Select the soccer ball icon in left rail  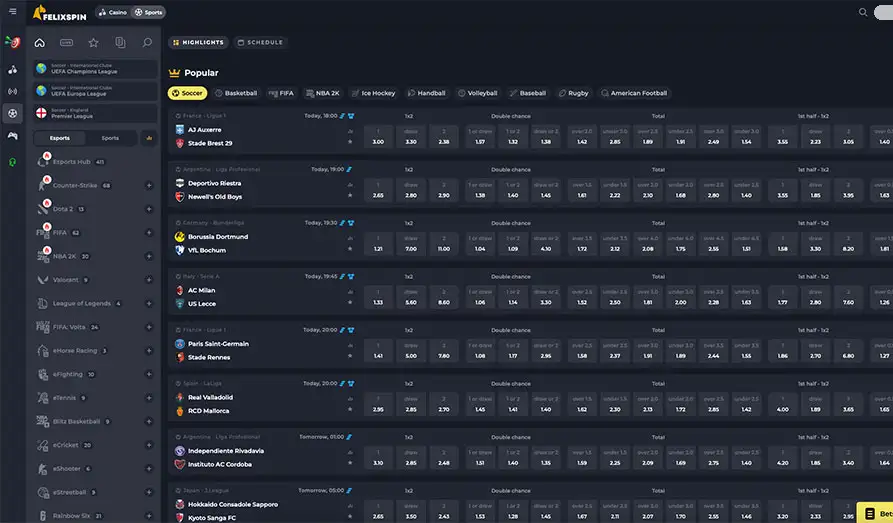point(13,113)
